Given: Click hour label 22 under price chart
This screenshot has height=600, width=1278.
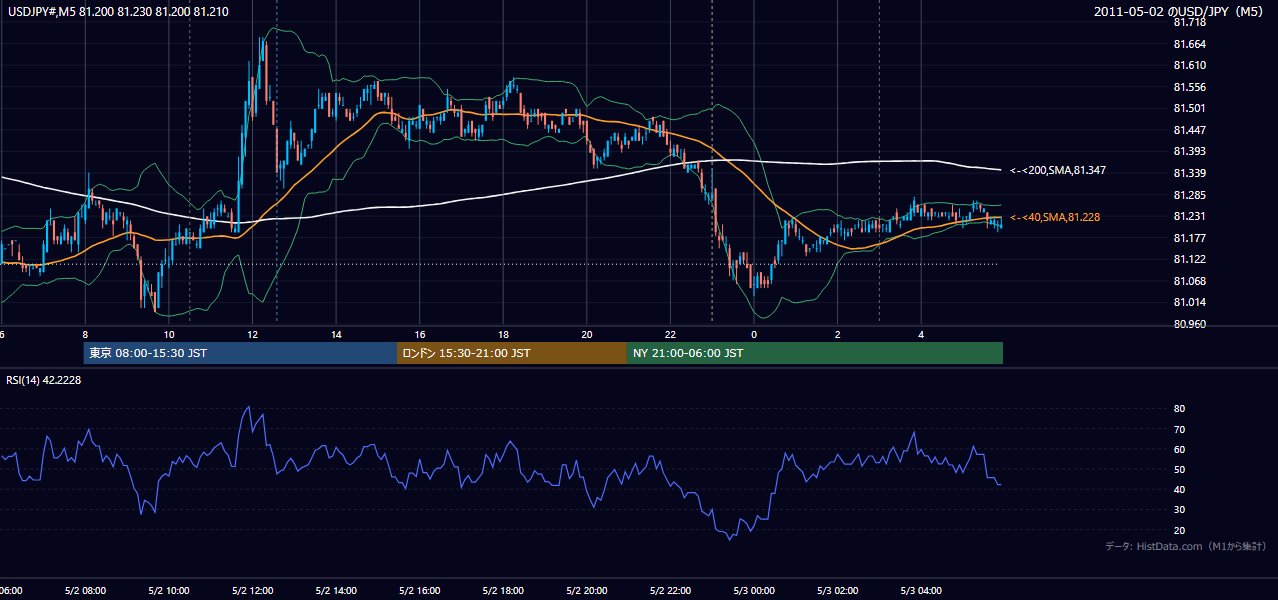Looking at the screenshot, I should tap(671, 335).
